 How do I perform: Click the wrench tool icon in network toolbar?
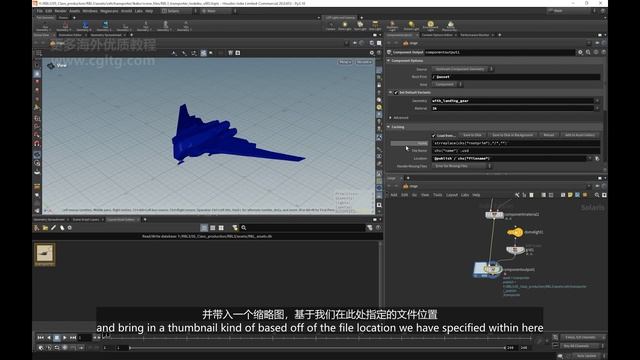point(517,195)
